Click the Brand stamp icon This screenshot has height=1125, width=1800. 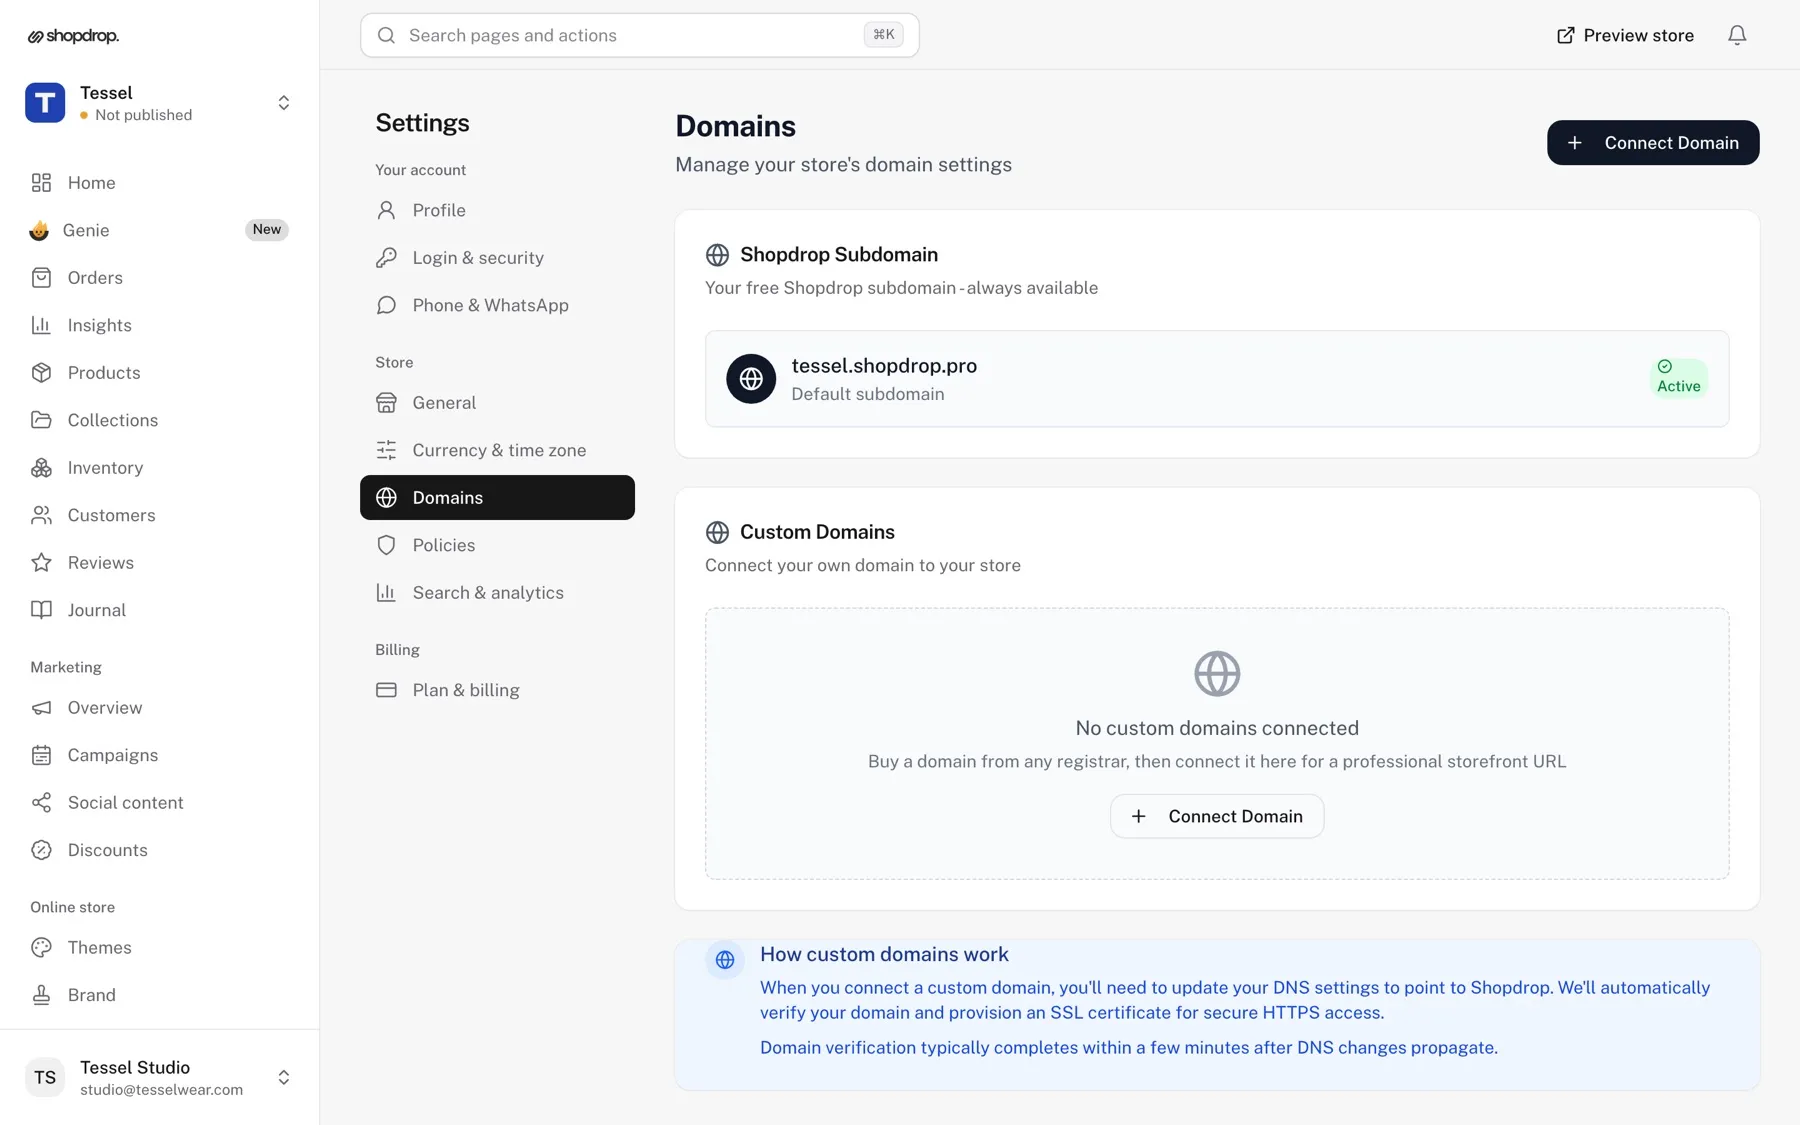point(41,995)
